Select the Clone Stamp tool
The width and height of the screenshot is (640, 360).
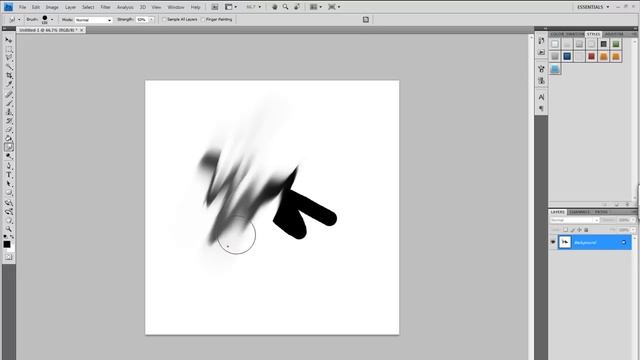pyautogui.click(x=9, y=112)
